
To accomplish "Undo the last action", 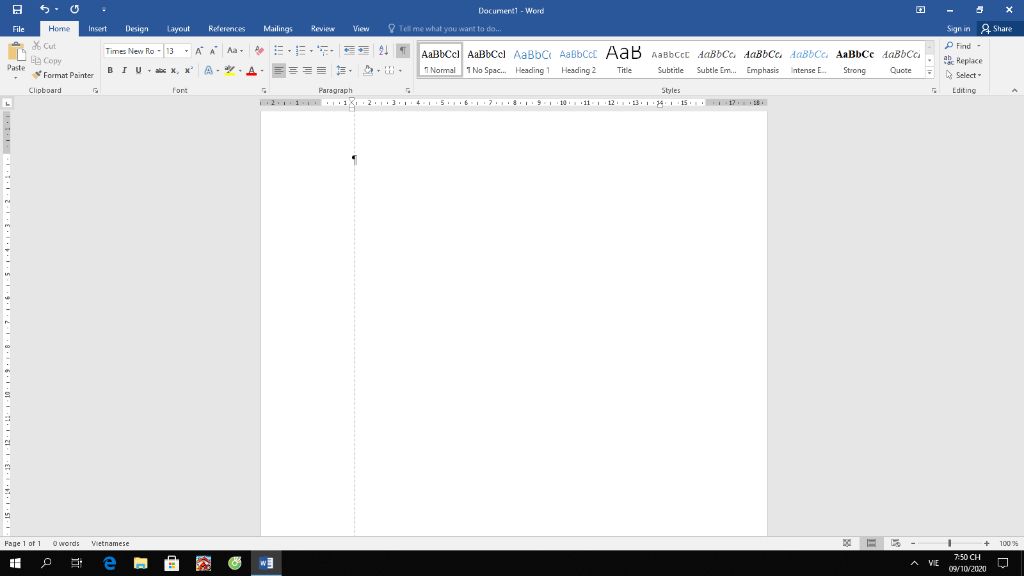I will 44,10.
